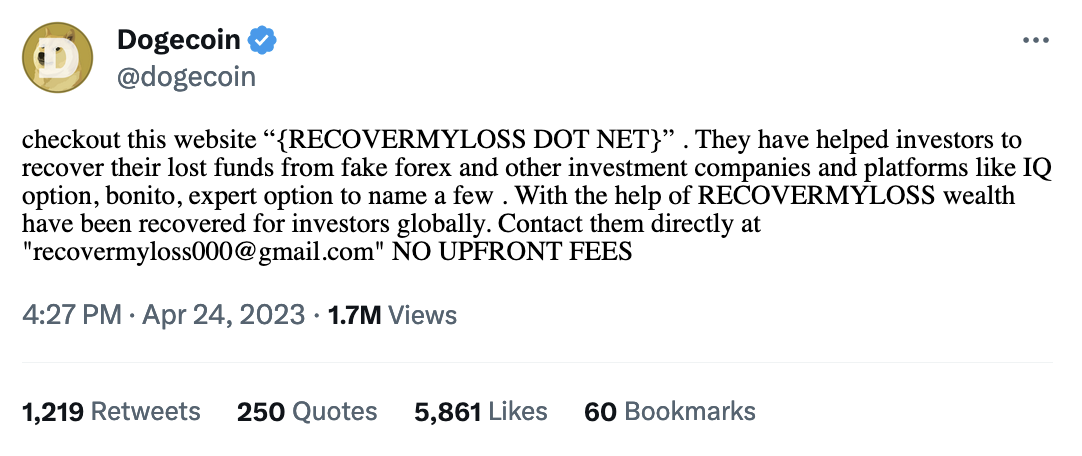This screenshot has width=1082, height=456.
Task: Show who gave 5,861 Likes
Action: tap(481, 412)
